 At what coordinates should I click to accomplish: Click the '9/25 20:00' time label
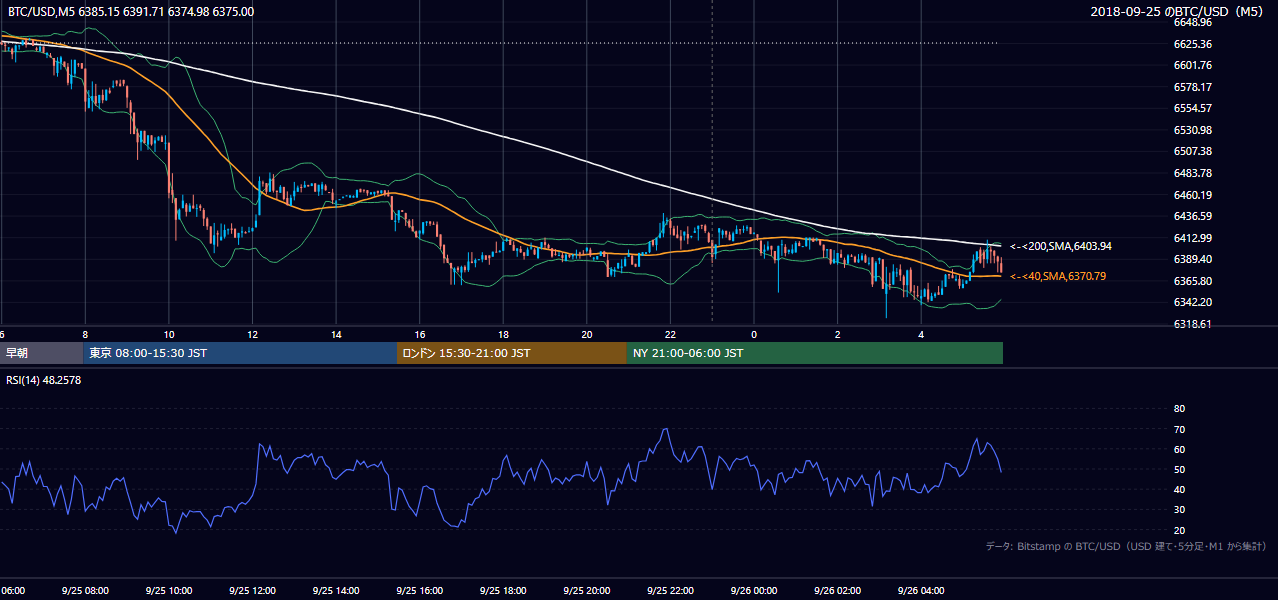(586, 590)
